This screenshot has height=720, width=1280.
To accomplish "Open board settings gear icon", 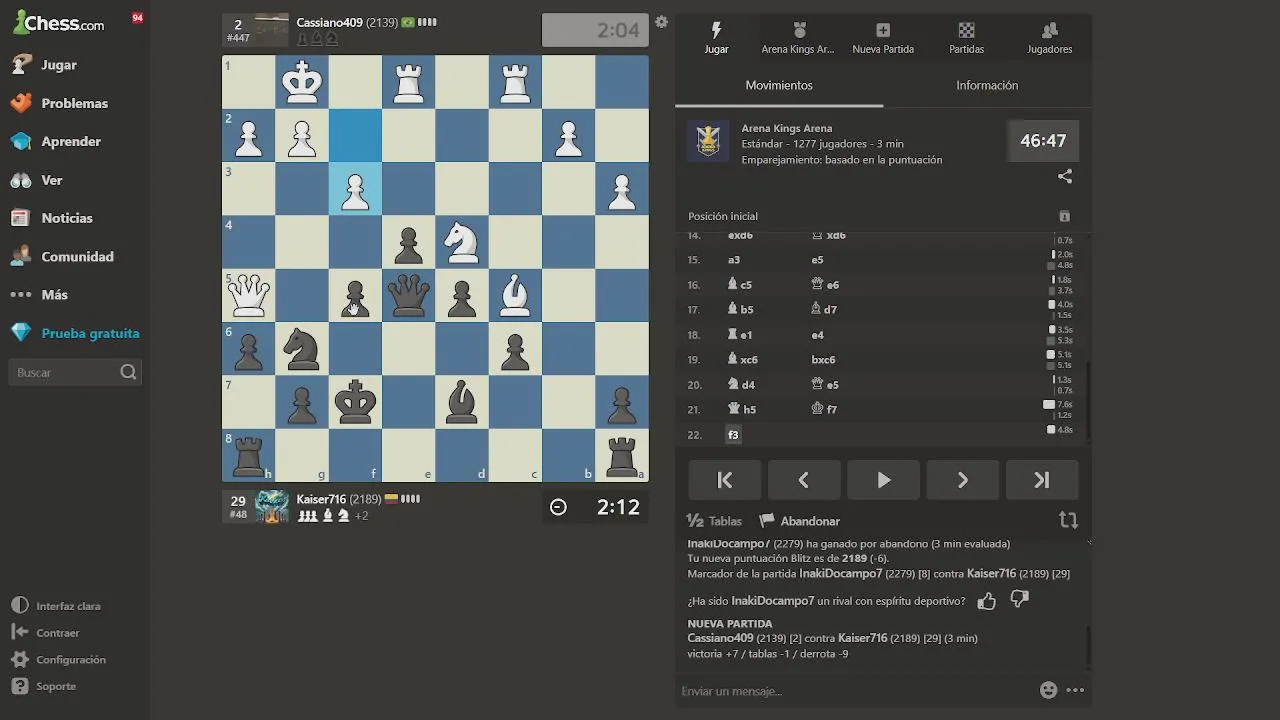I will tap(661, 22).
